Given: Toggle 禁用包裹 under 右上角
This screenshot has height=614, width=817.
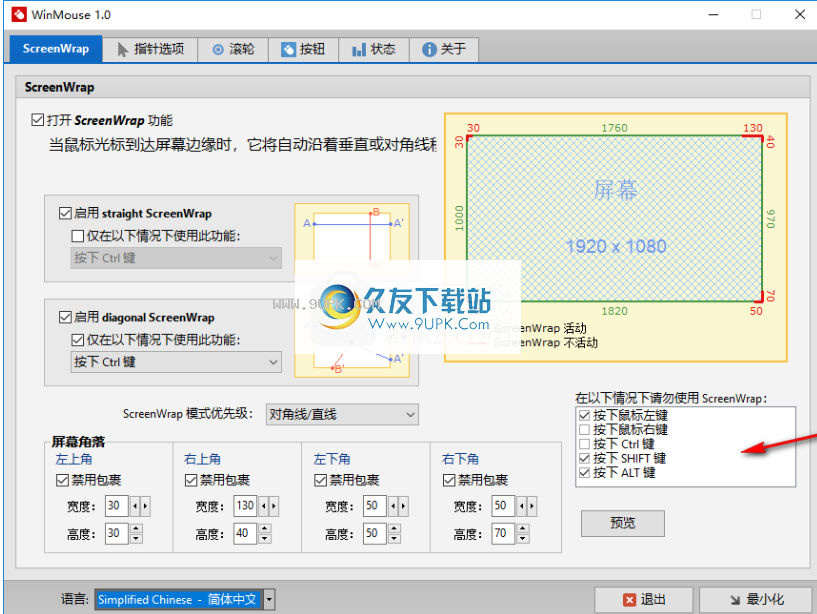Looking at the screenshot, I should (x=191, y=480).
